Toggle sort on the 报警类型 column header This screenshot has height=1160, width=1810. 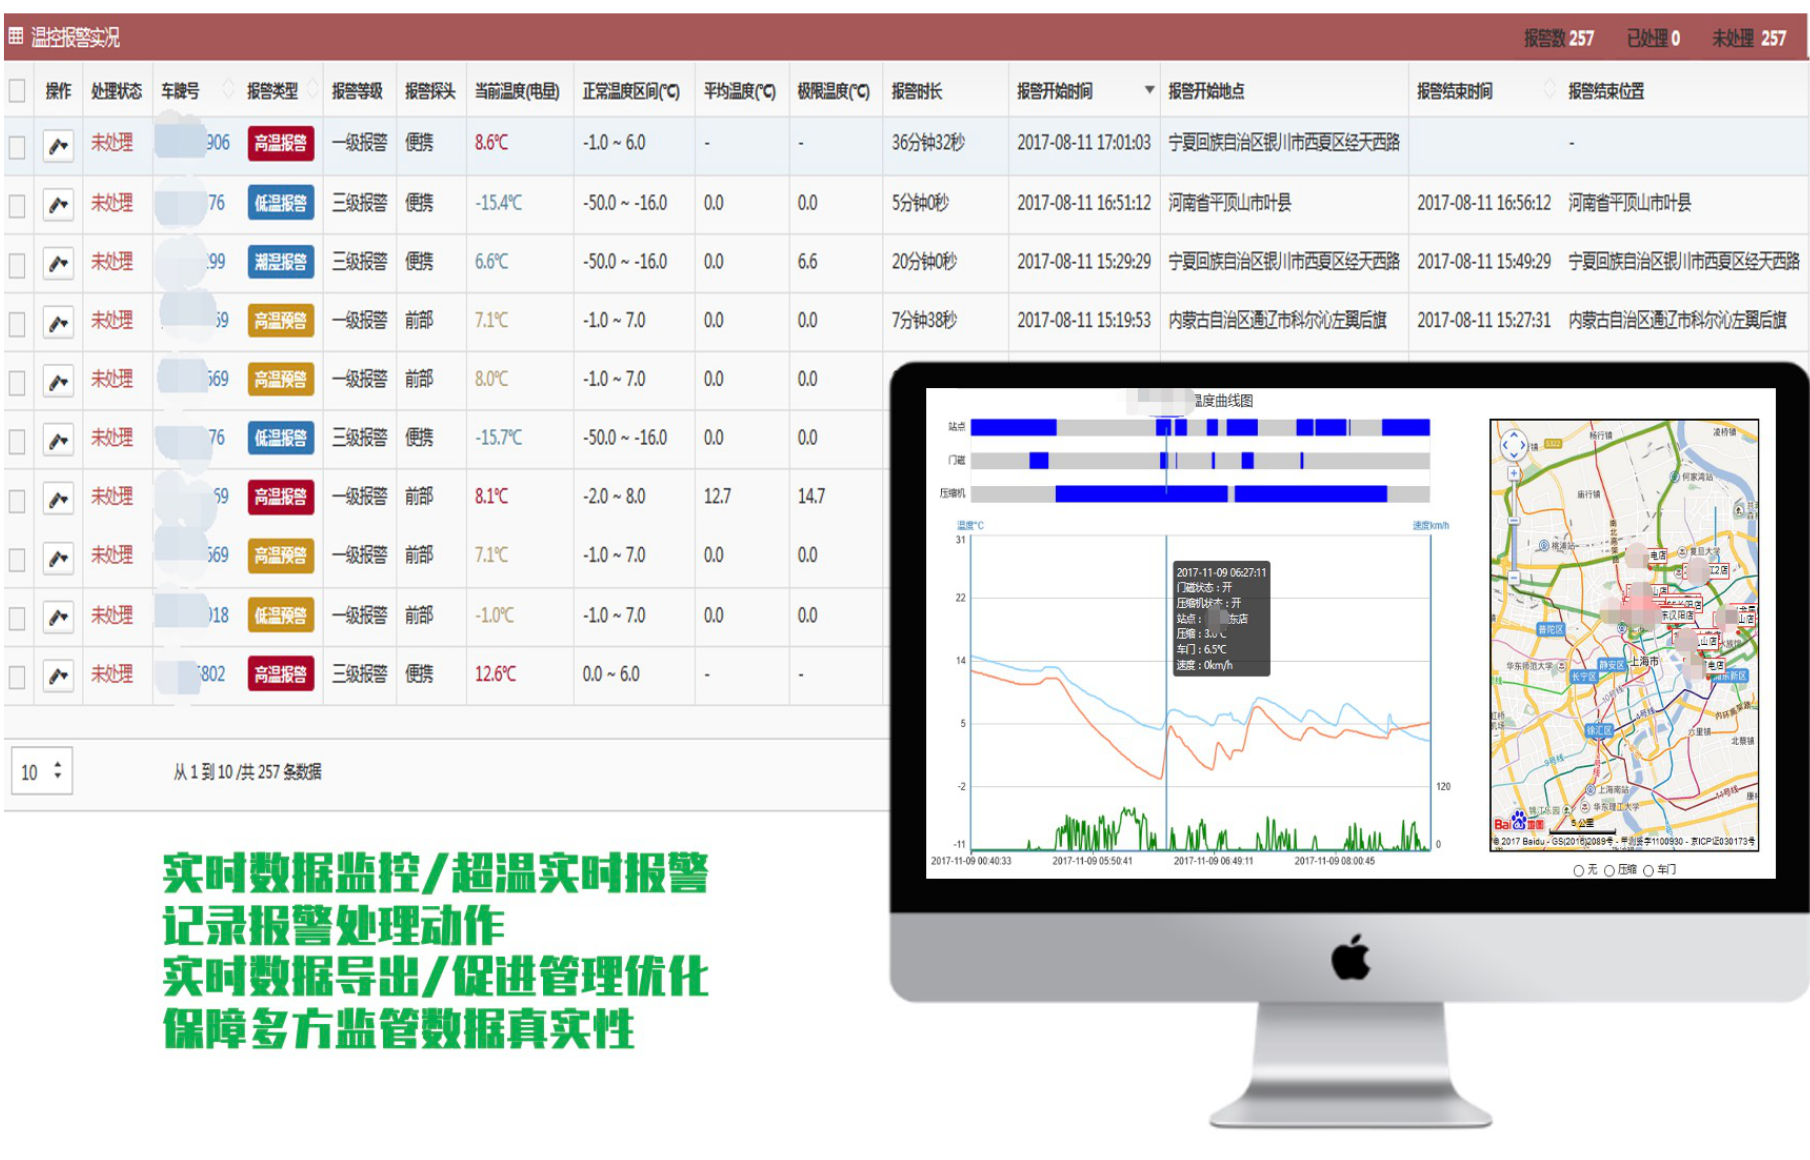(313, 90)
